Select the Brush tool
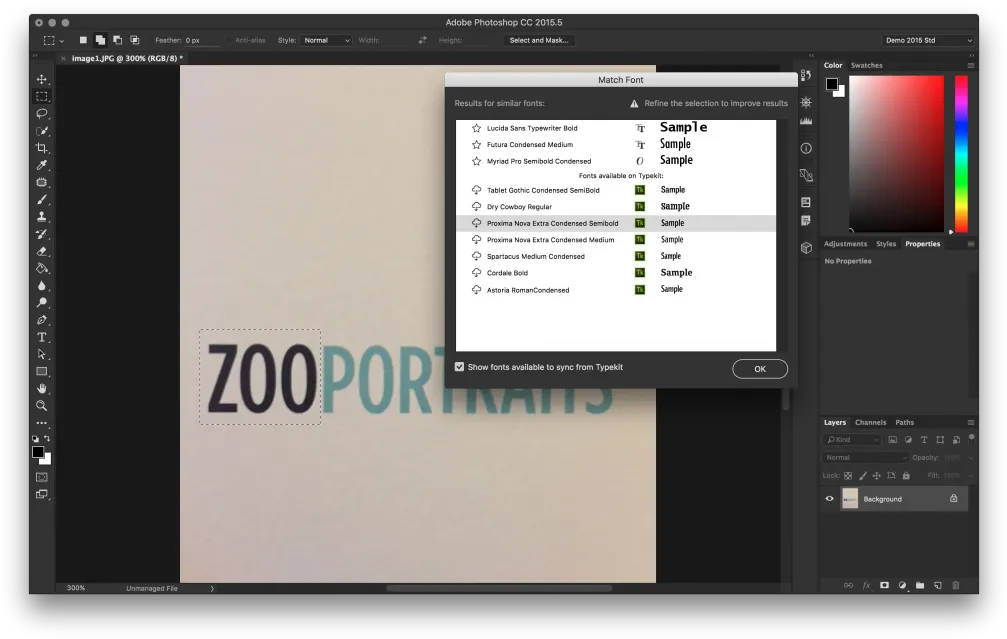 point(42,200)
